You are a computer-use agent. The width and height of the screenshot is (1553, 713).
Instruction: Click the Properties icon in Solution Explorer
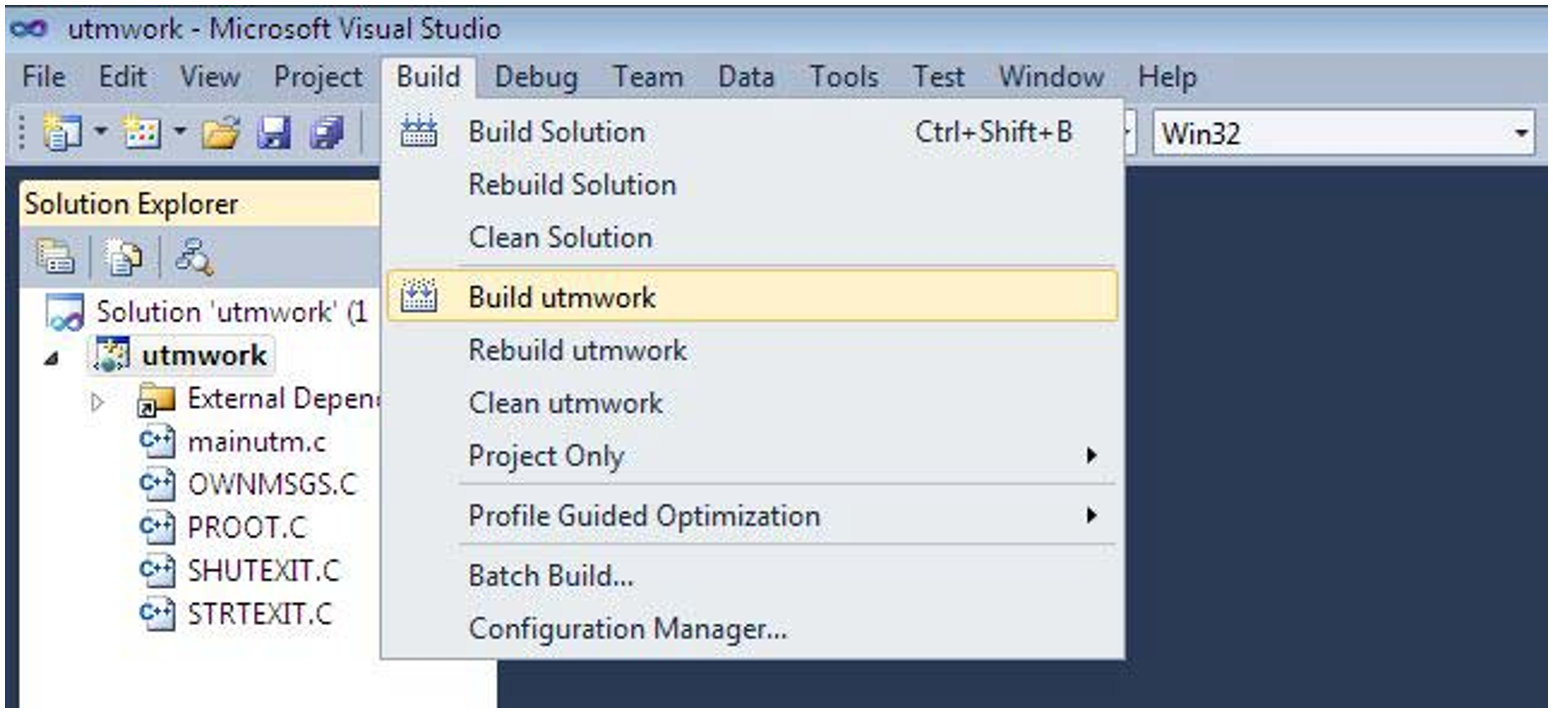coord(54,258)
